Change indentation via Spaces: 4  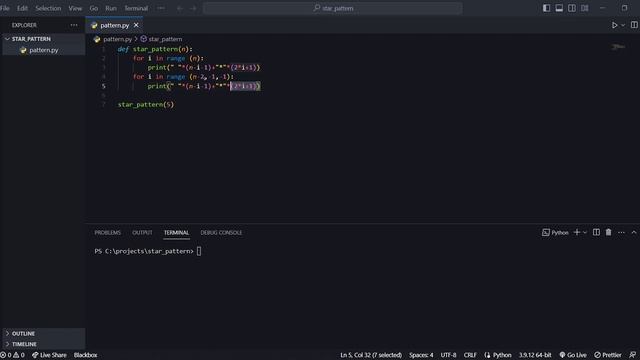(x=421, y=355)
